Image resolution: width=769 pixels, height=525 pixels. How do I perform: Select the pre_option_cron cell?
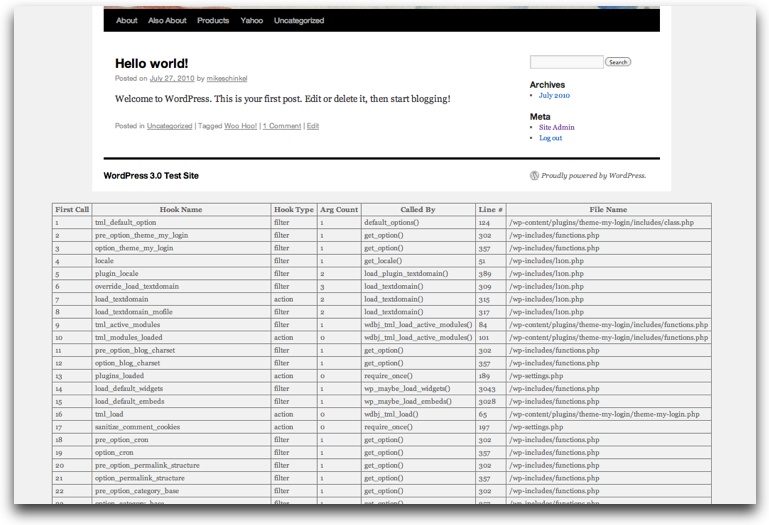coord(181,439)
